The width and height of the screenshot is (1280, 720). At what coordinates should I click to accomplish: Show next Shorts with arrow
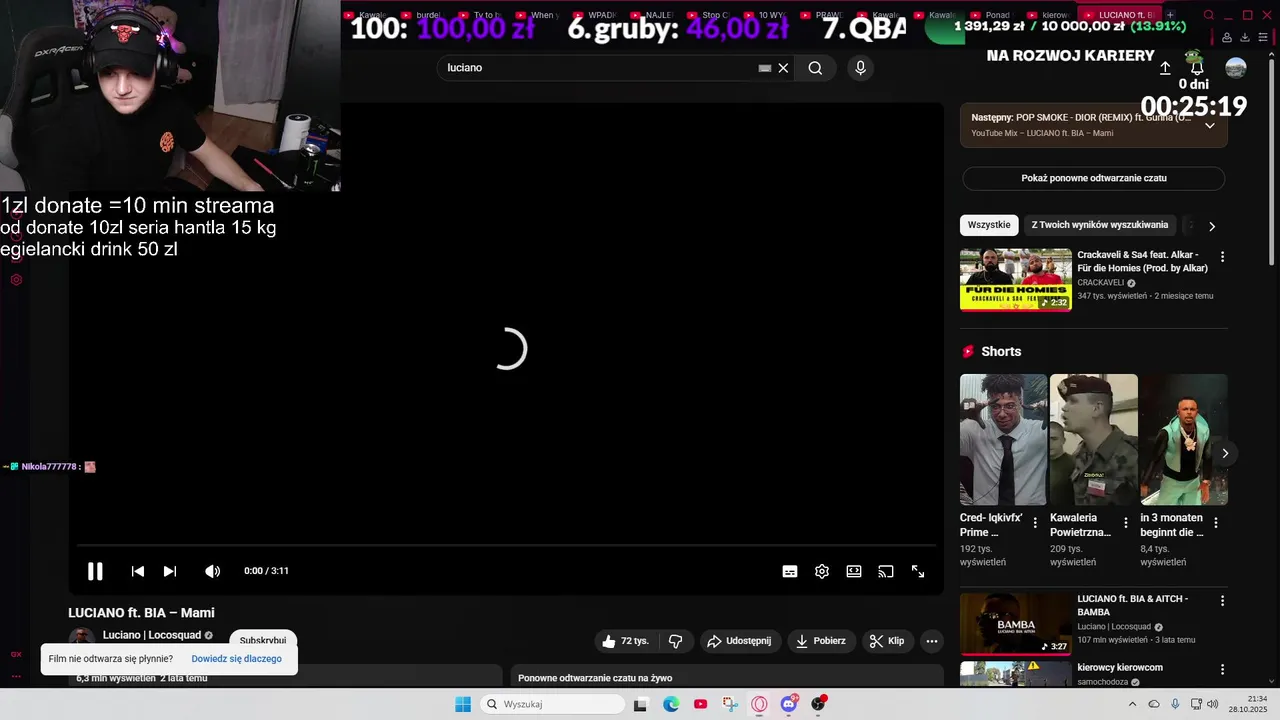[x=1225, y=453]
